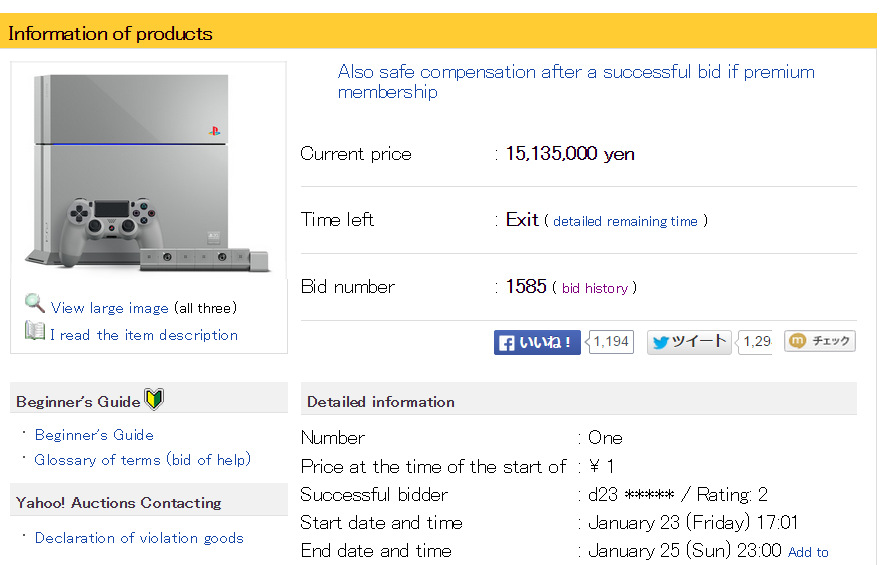The width and height of the screenshot is (889, 565).
Task: Click the Add to link by end date
Action: pos(808,552)
